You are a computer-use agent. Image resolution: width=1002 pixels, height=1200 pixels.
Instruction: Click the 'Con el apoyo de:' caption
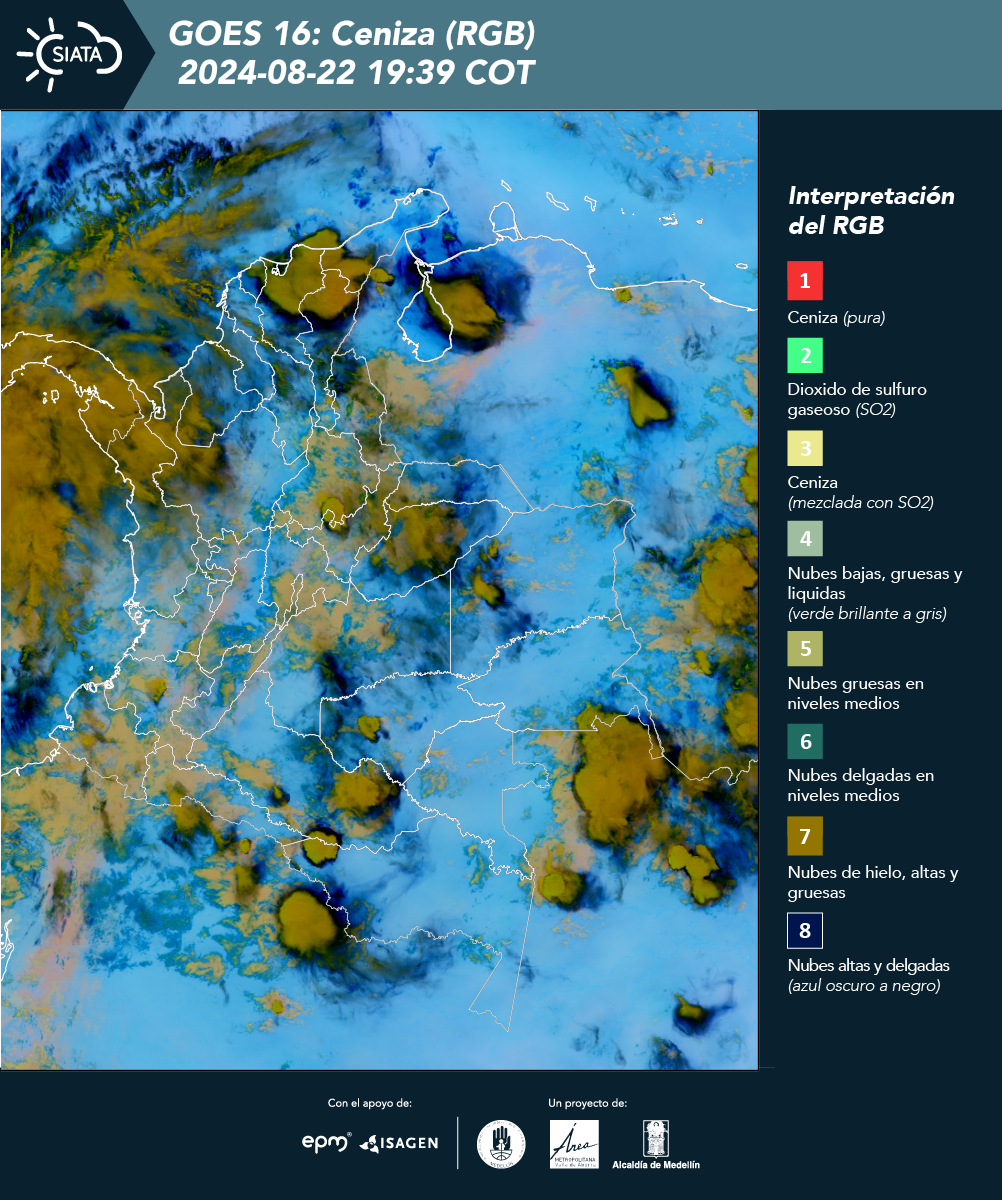pos(370,1103)
